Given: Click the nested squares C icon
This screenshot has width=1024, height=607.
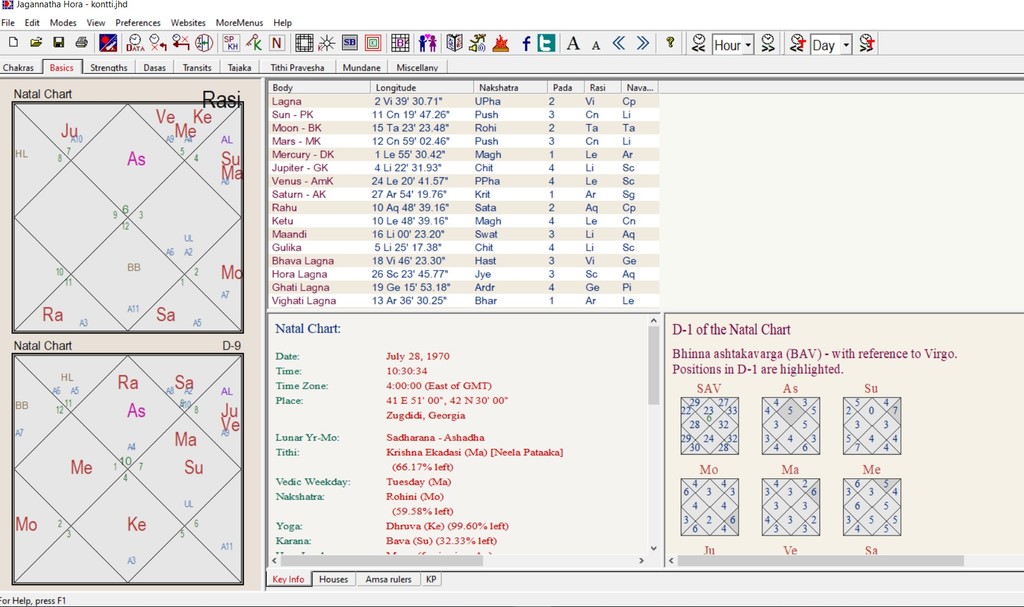Looking at the screenshot, I should pos(373,43).
